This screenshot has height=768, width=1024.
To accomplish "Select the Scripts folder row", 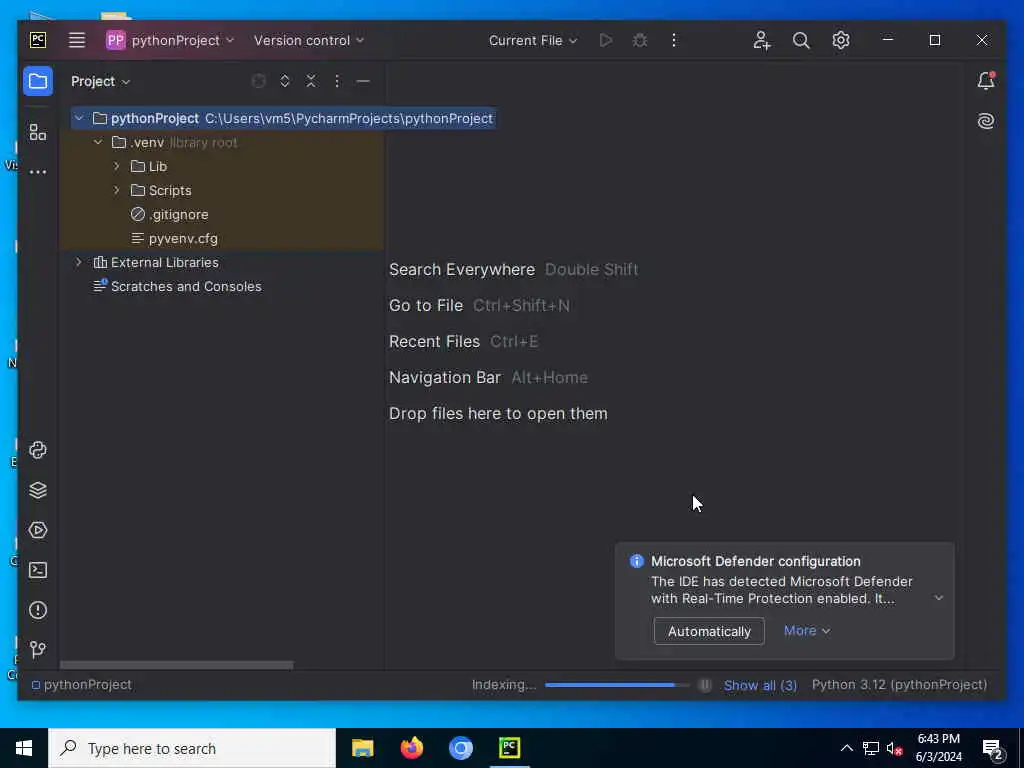I will click(222, 191).
